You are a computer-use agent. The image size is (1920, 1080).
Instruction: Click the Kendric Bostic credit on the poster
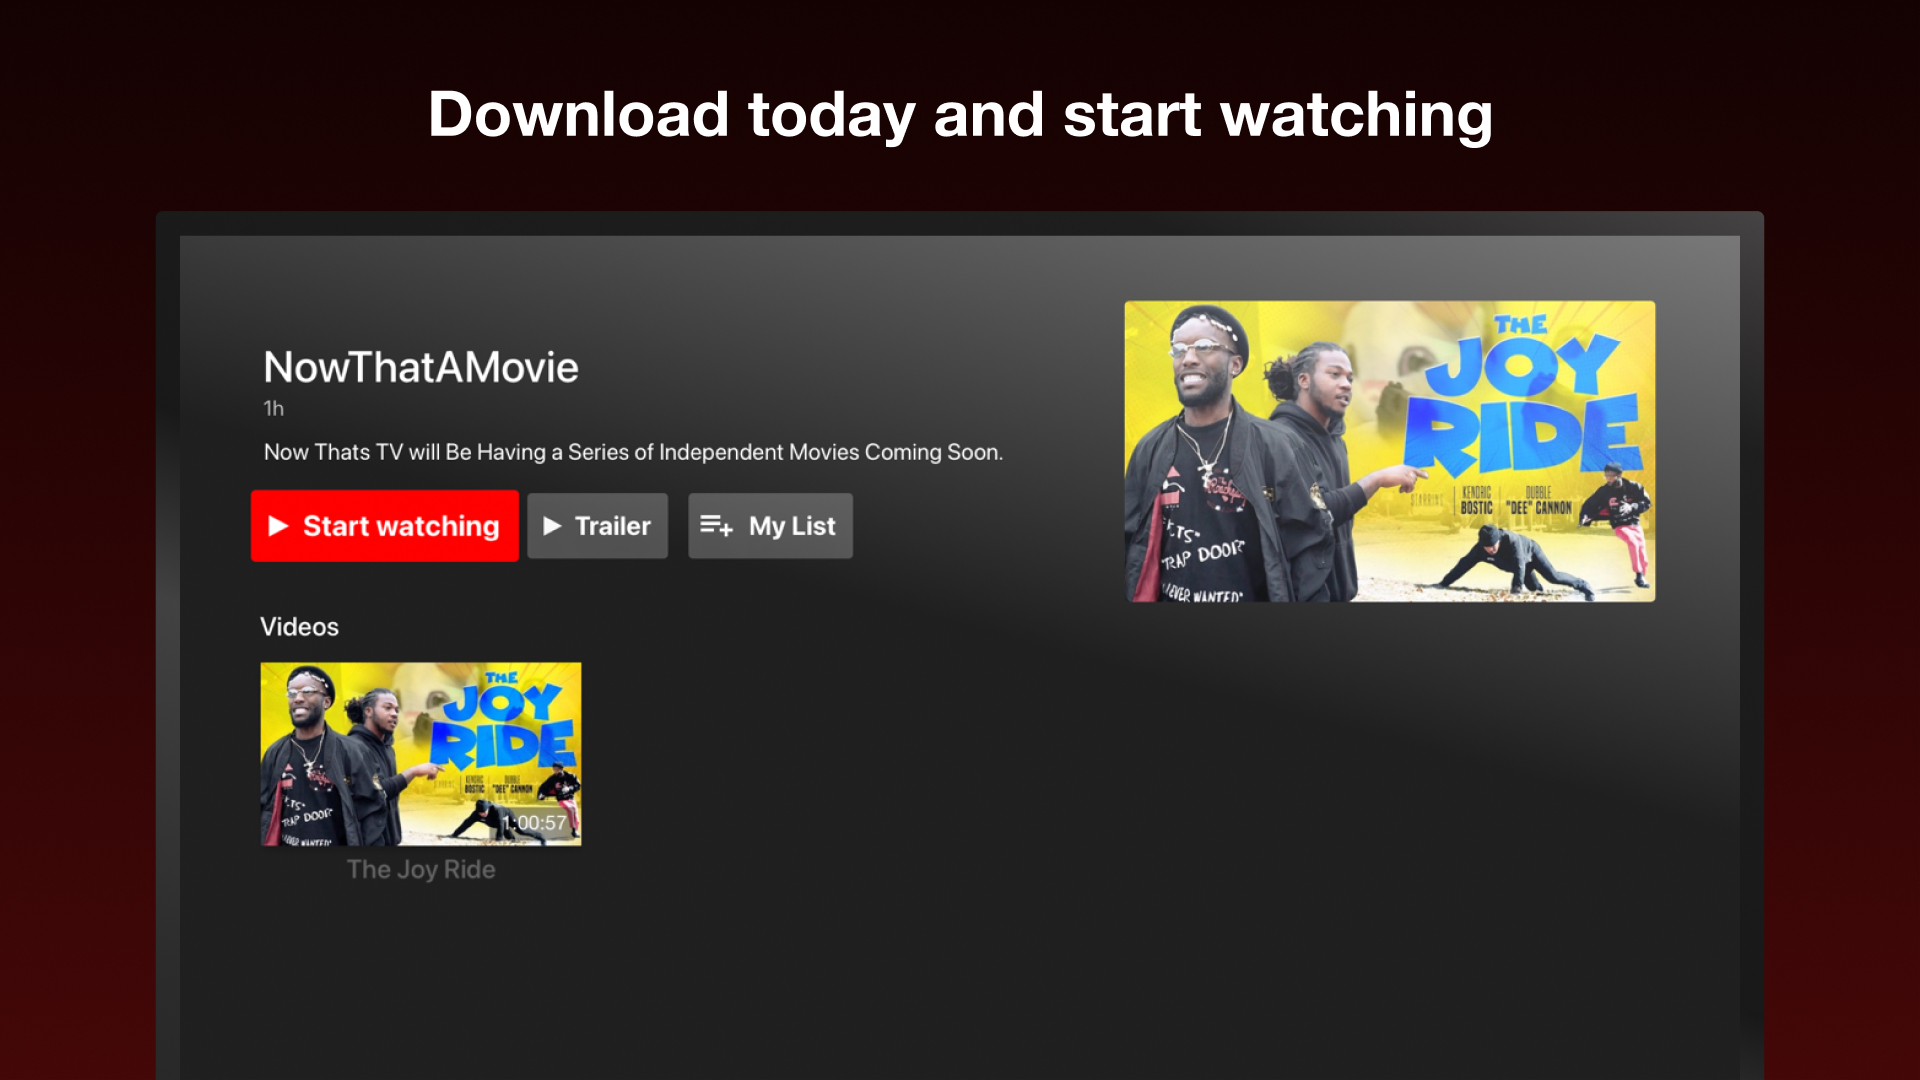[1476, 501]
